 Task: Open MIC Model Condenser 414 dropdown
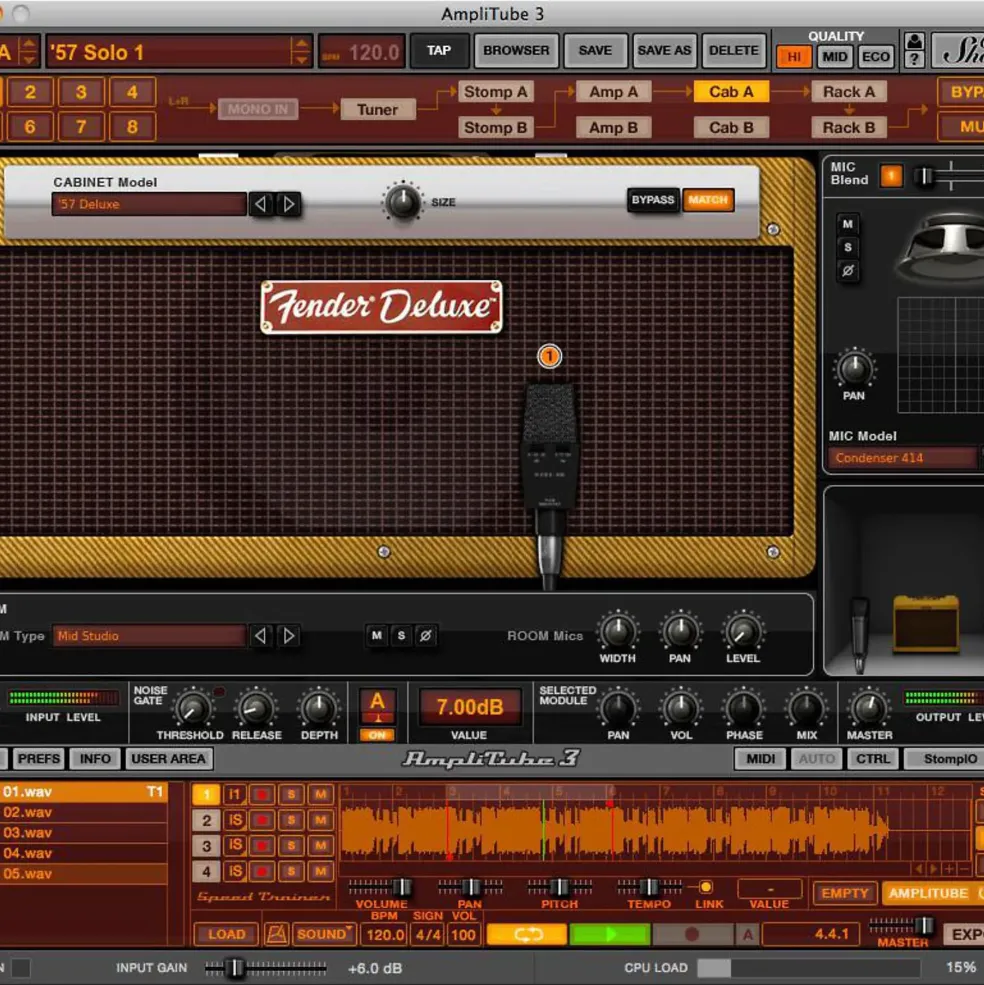903,458
